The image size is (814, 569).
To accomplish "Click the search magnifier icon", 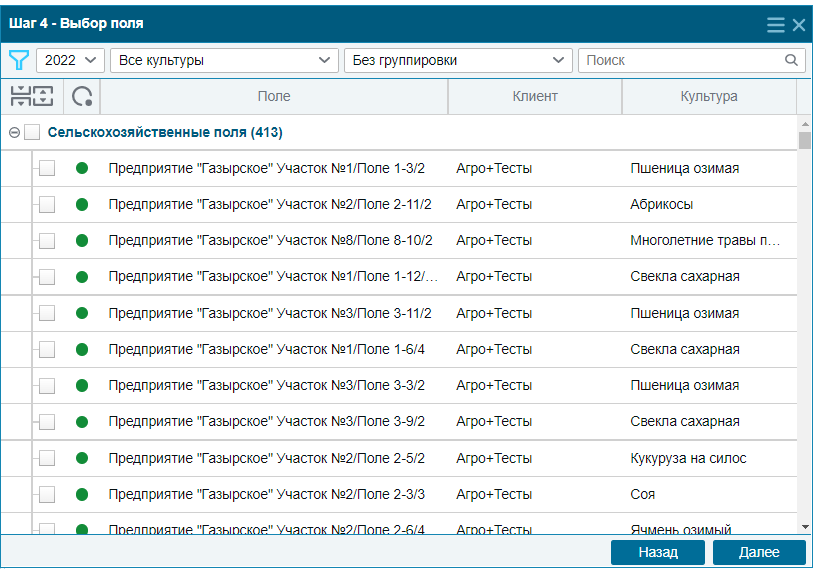I will [x=791, y=60].
